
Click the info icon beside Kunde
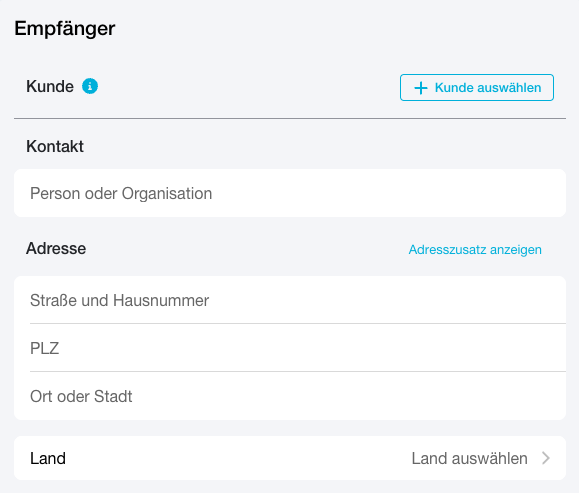(90, 86)
